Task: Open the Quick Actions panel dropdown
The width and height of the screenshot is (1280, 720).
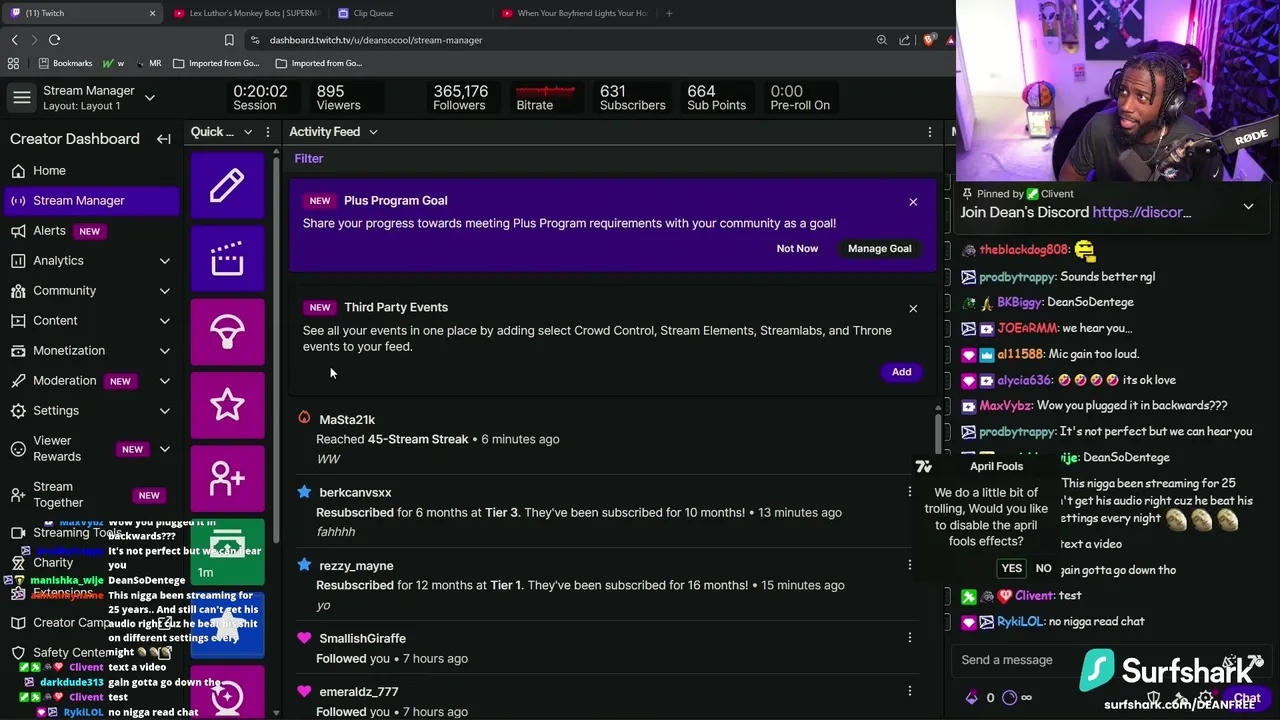Action: [x=248, y=132]
